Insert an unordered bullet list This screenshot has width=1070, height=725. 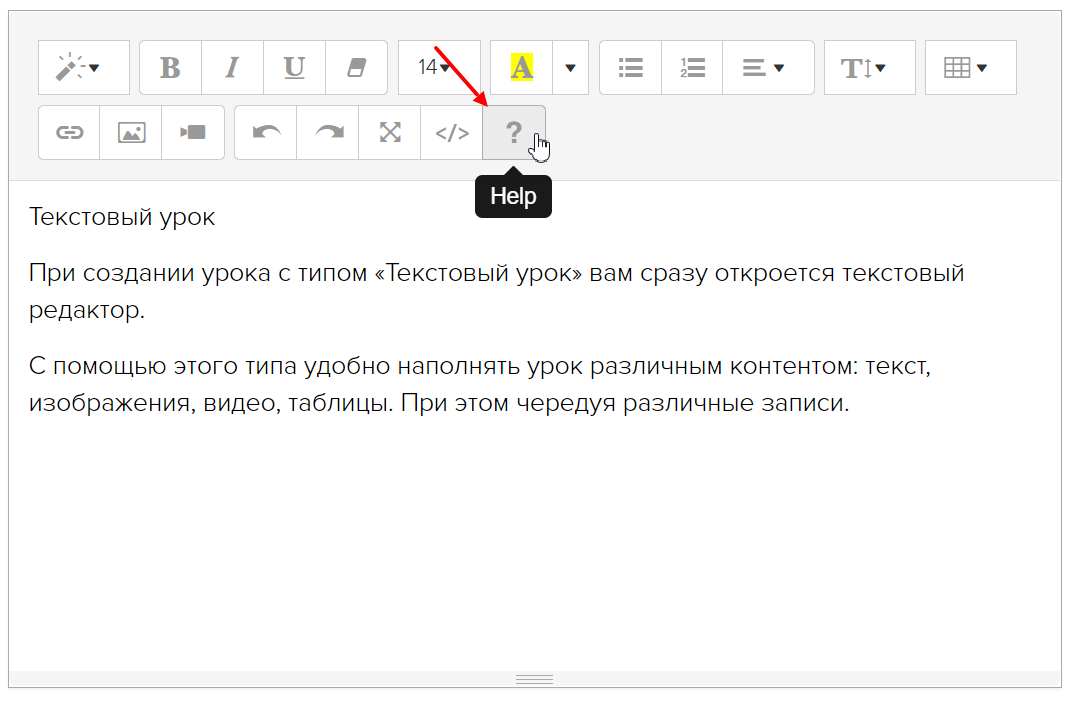pos(630,68)
